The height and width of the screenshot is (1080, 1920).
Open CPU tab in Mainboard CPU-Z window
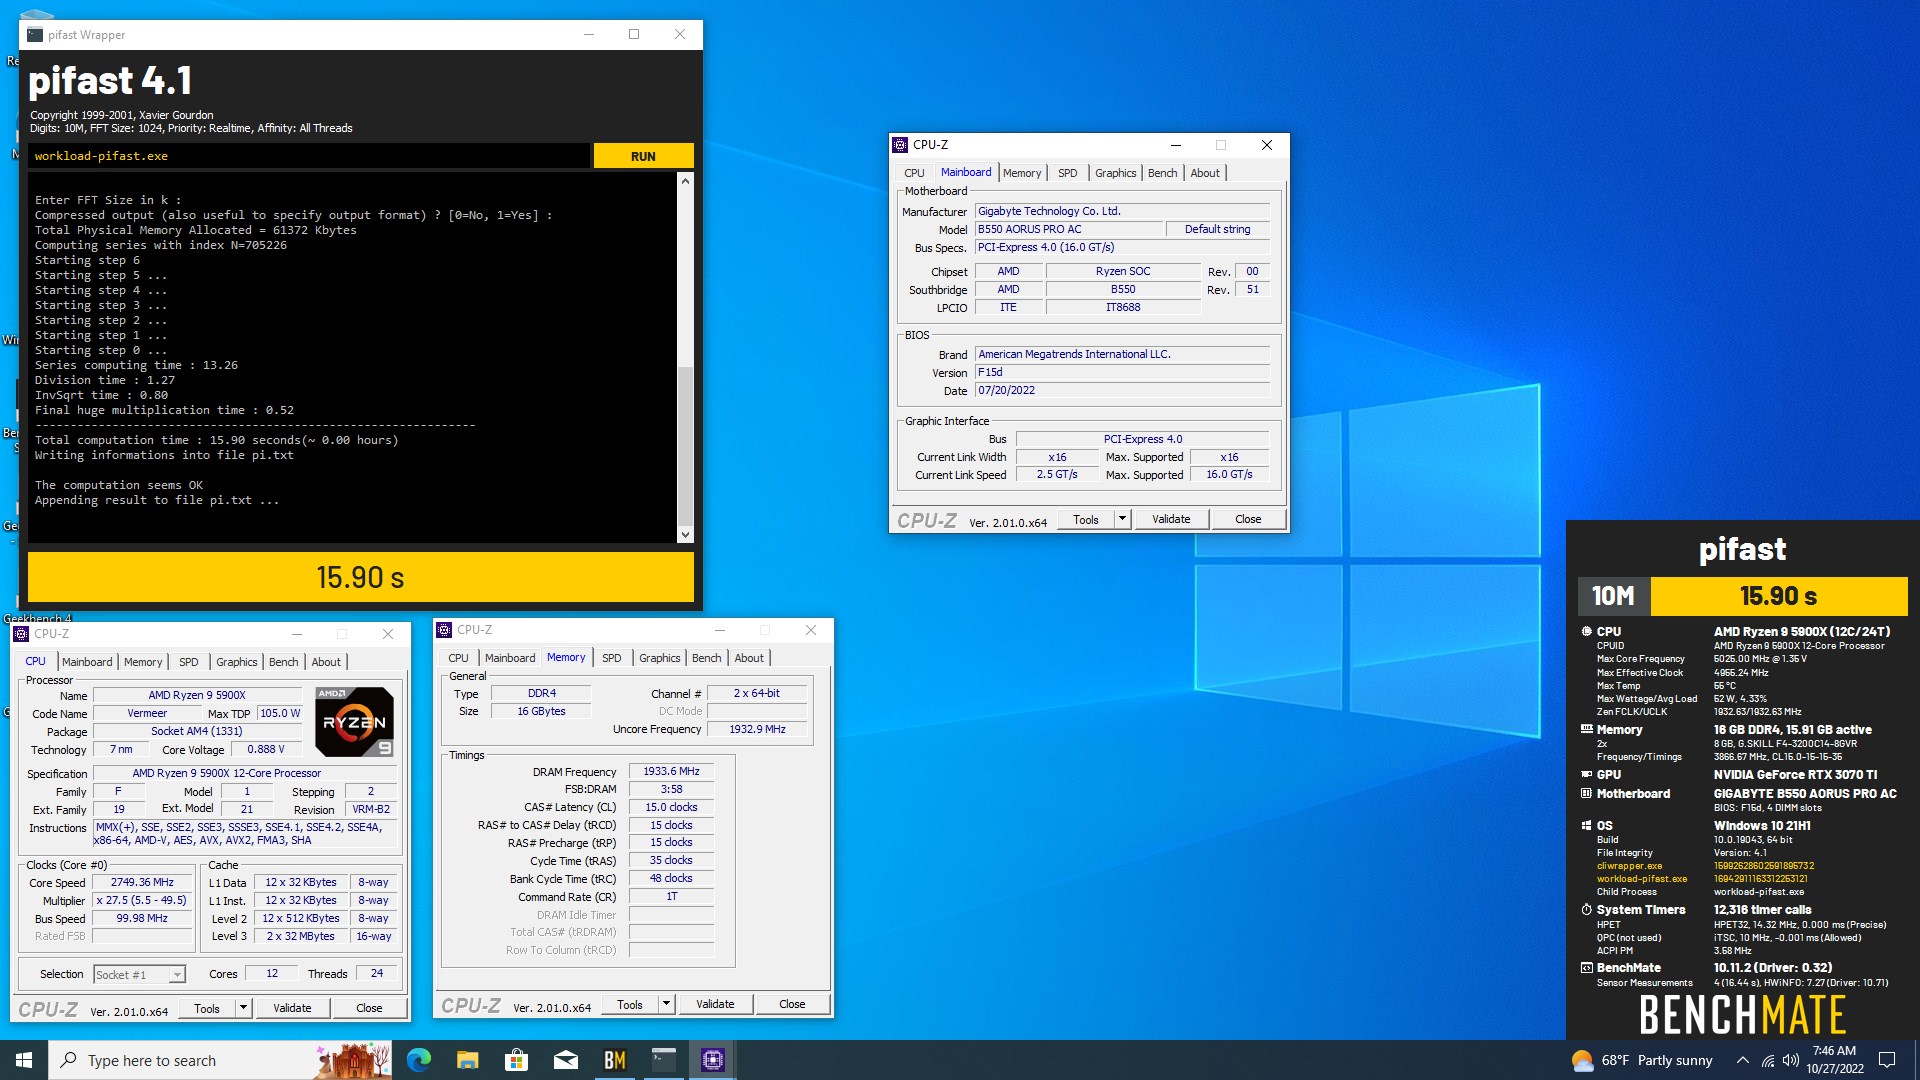[914, 173]
